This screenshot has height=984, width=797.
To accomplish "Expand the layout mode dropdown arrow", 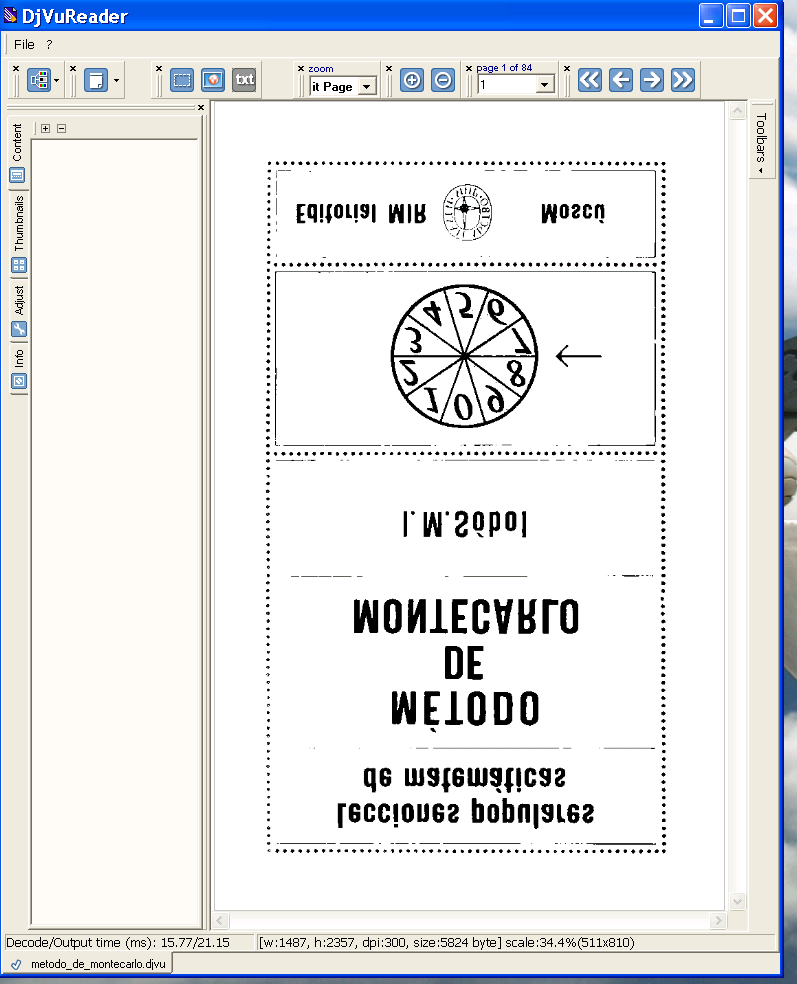I will (x=56, y=80).
